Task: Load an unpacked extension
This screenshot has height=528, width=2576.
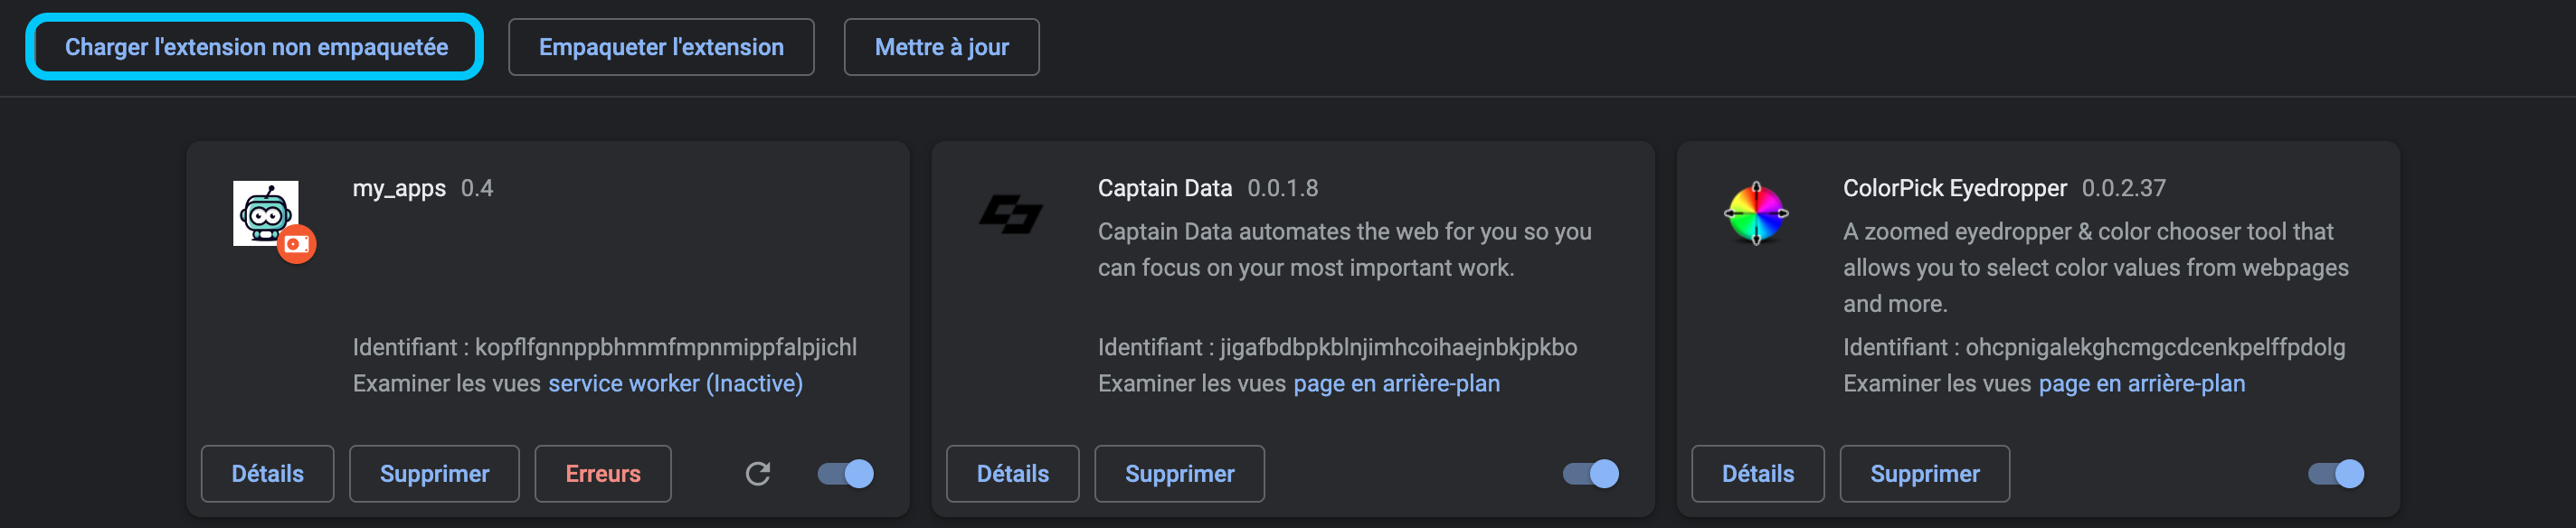Action: point(256,47)
